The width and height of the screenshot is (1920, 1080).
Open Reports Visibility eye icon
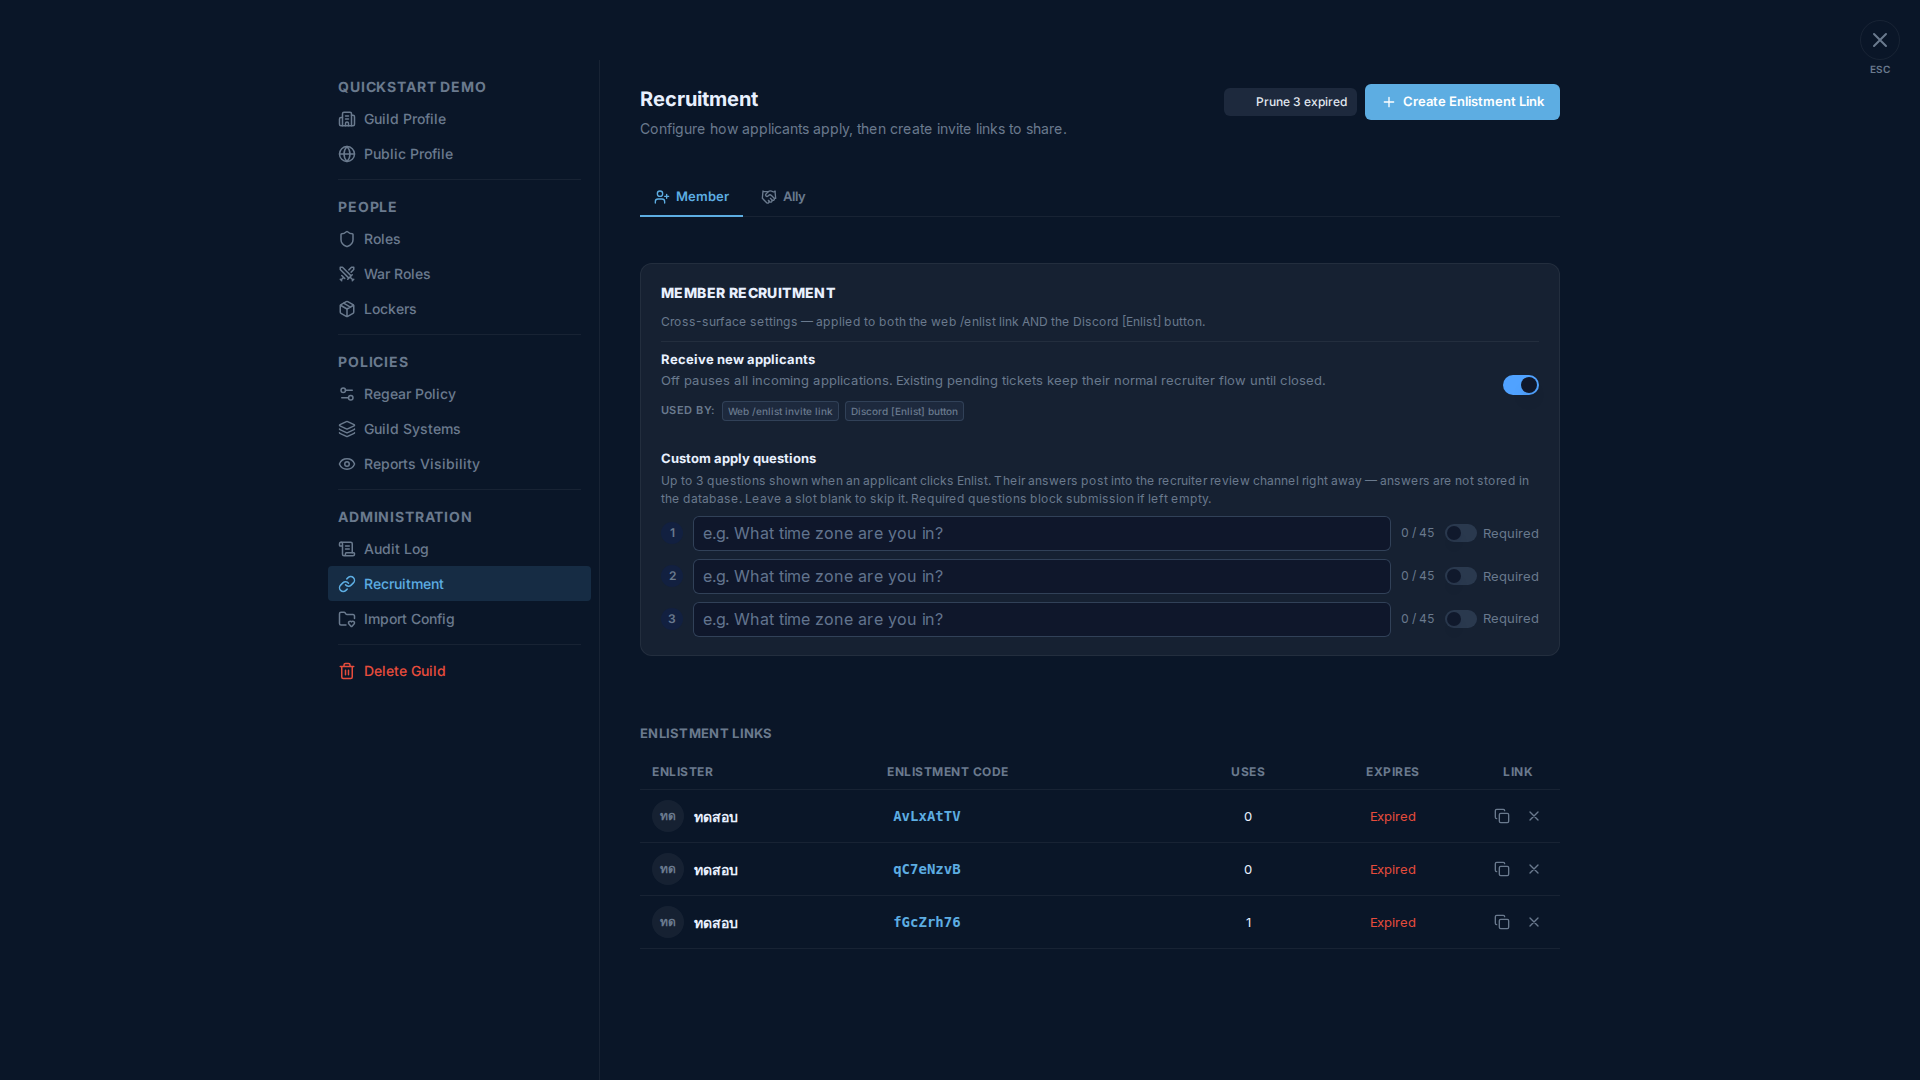coord(347,464)
